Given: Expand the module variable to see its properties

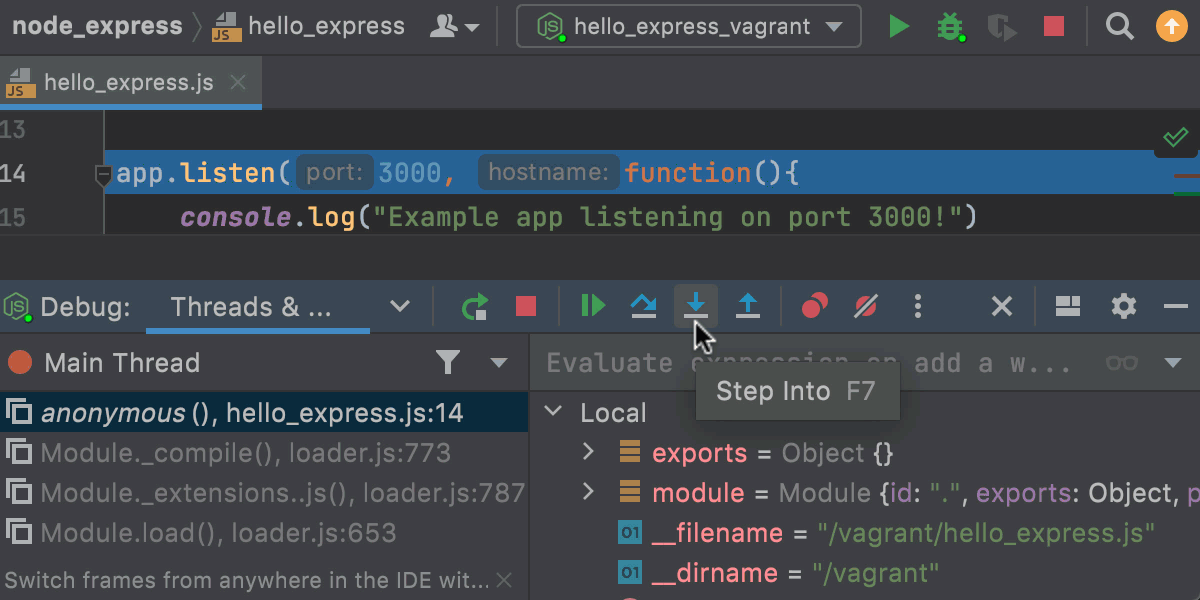Looking at the screenshot, I should (586, 492).
